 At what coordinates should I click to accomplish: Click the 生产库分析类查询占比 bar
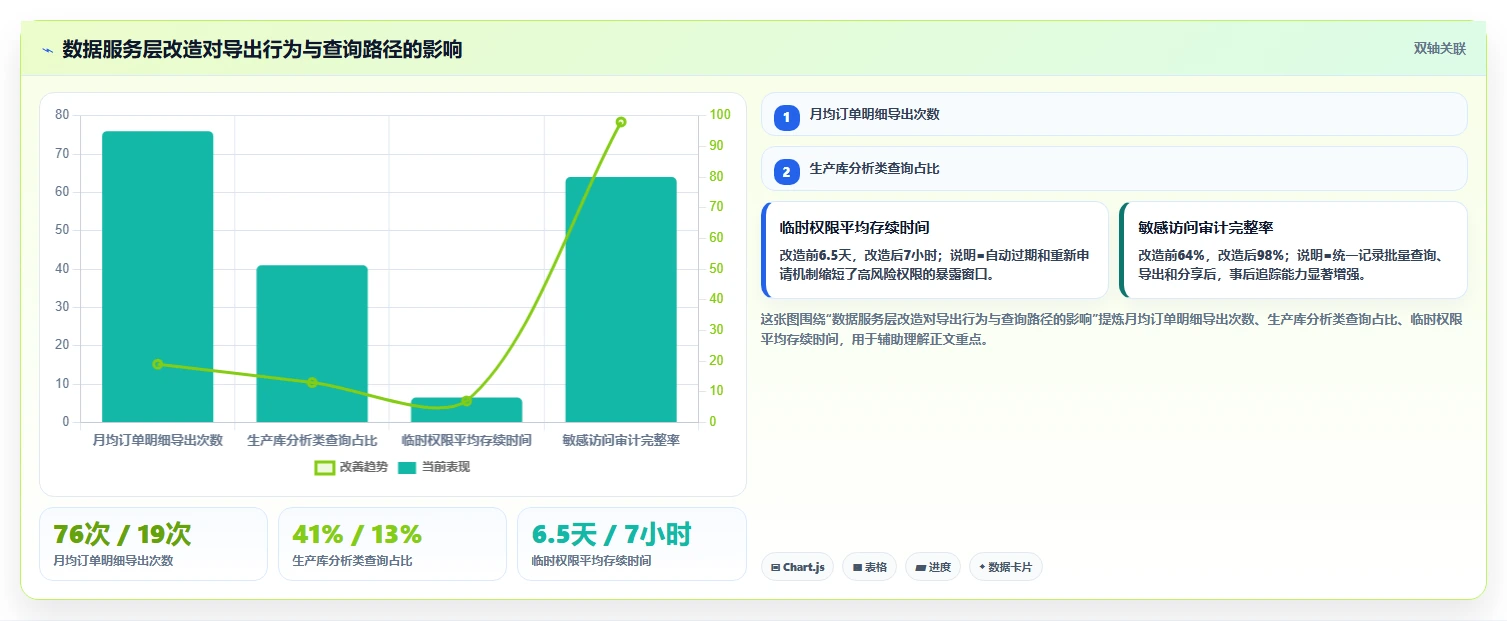pyautogui.click(x=312, y=344)
